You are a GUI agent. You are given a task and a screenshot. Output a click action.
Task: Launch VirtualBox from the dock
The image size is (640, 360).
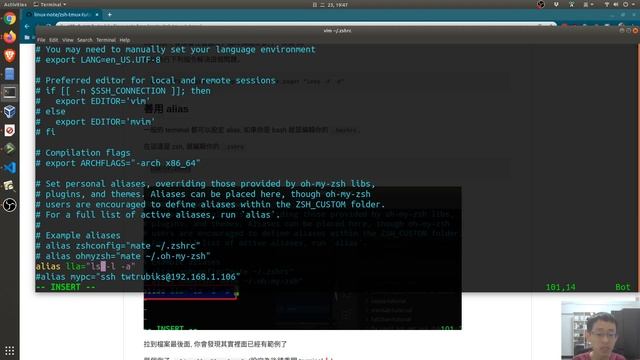(x=10, y=111)
